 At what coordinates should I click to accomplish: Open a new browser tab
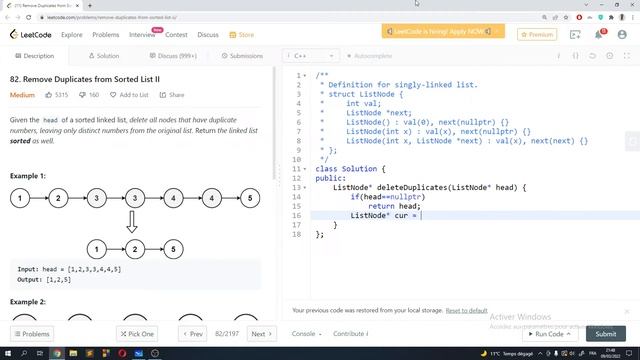click(x=90, y=6)
